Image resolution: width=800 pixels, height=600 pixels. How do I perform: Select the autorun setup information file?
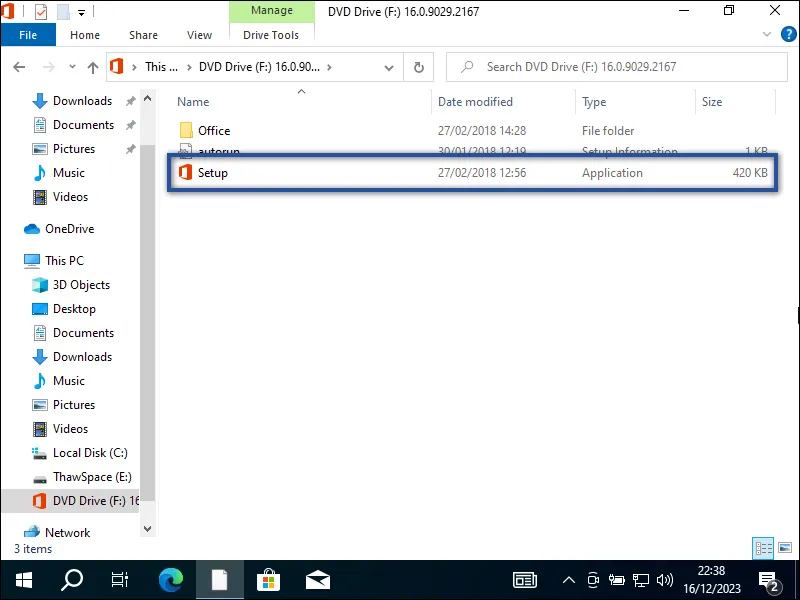pyautogui.click(x=222, y=151)
